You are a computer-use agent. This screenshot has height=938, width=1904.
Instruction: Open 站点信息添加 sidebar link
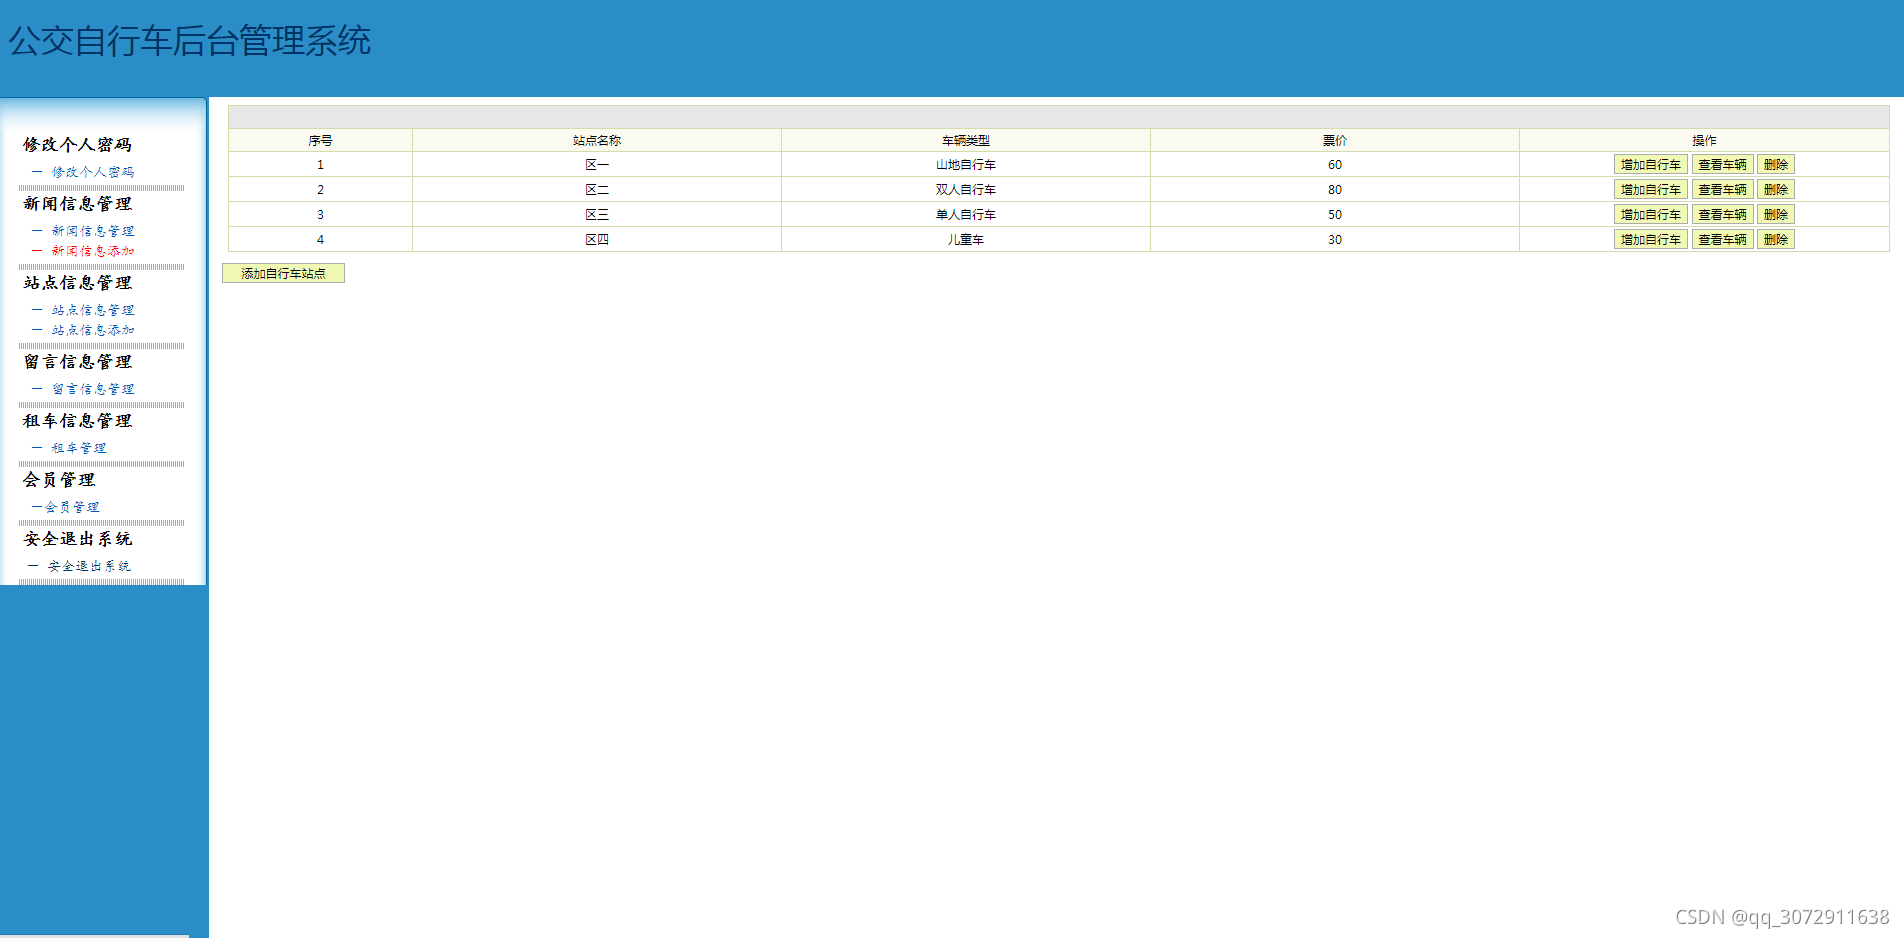pos(93,330)
